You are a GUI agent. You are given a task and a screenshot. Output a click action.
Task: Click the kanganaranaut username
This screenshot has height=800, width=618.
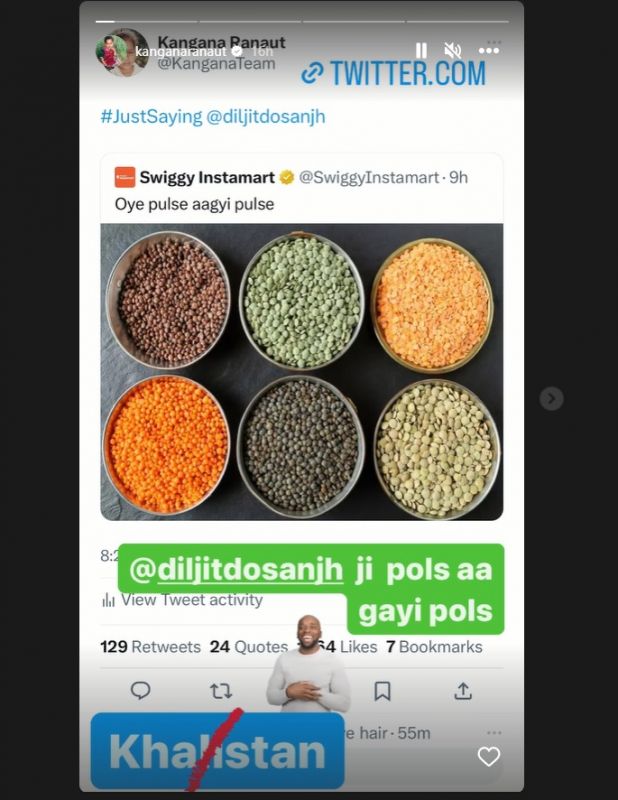point(181,51)
